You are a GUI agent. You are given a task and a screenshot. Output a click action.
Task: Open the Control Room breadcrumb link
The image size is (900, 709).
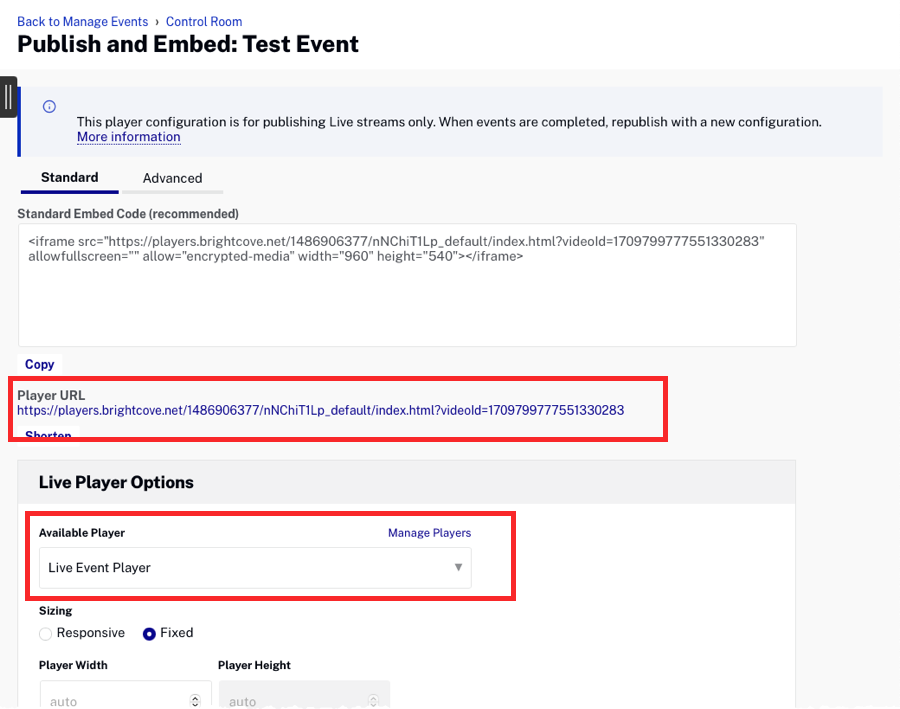pyautogui.click(x=204, y=21)
